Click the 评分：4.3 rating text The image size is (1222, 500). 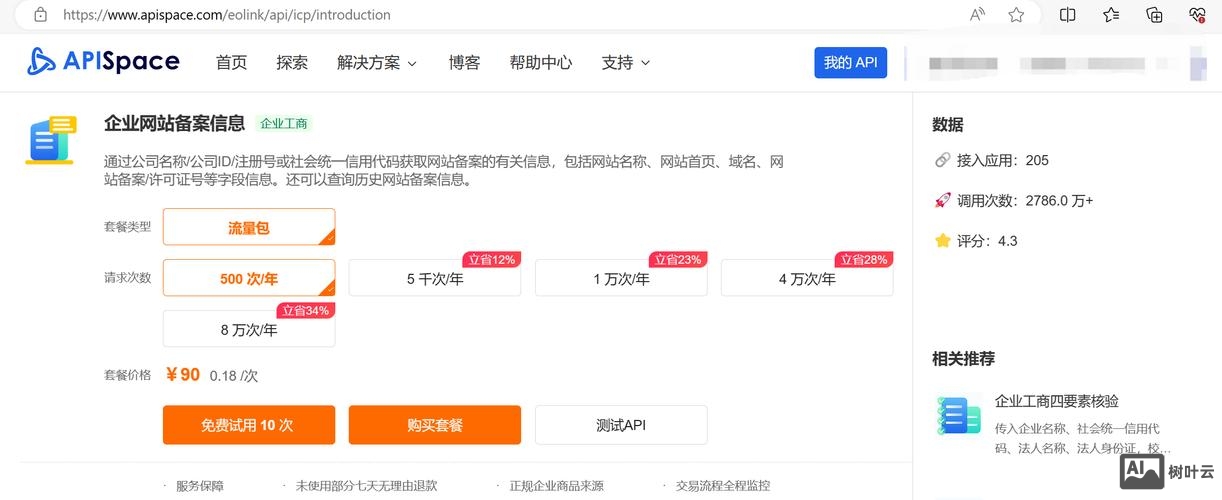click(x=987, y=240)
